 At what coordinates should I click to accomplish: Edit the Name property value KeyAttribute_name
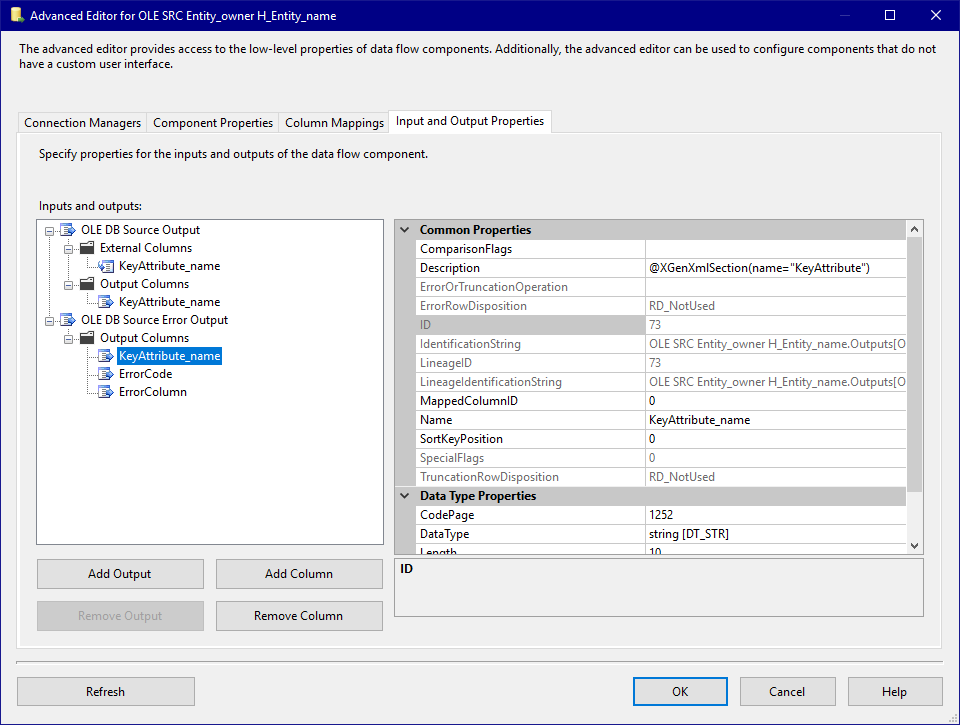coord(776,420)
